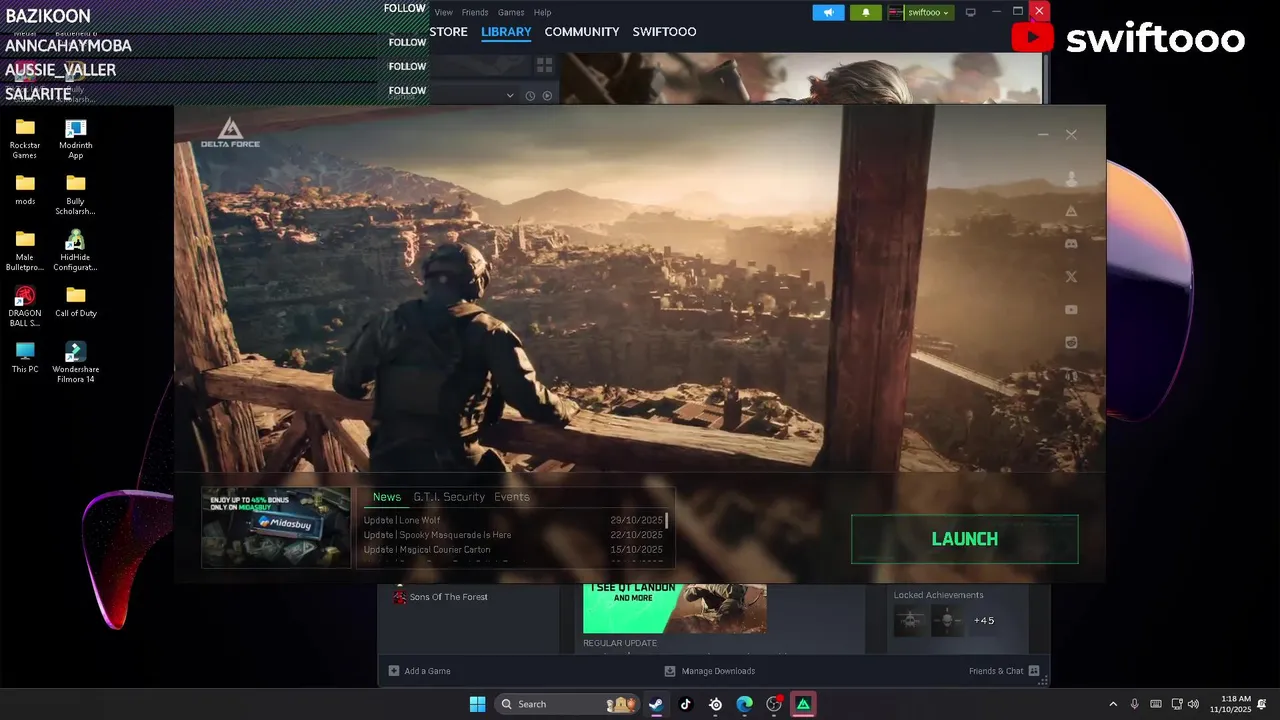Image resolution: width=1280 pixels, height=720 pixels.
Task: Open Steam from the Windows taskbar
Action: (x=656, y=704)
